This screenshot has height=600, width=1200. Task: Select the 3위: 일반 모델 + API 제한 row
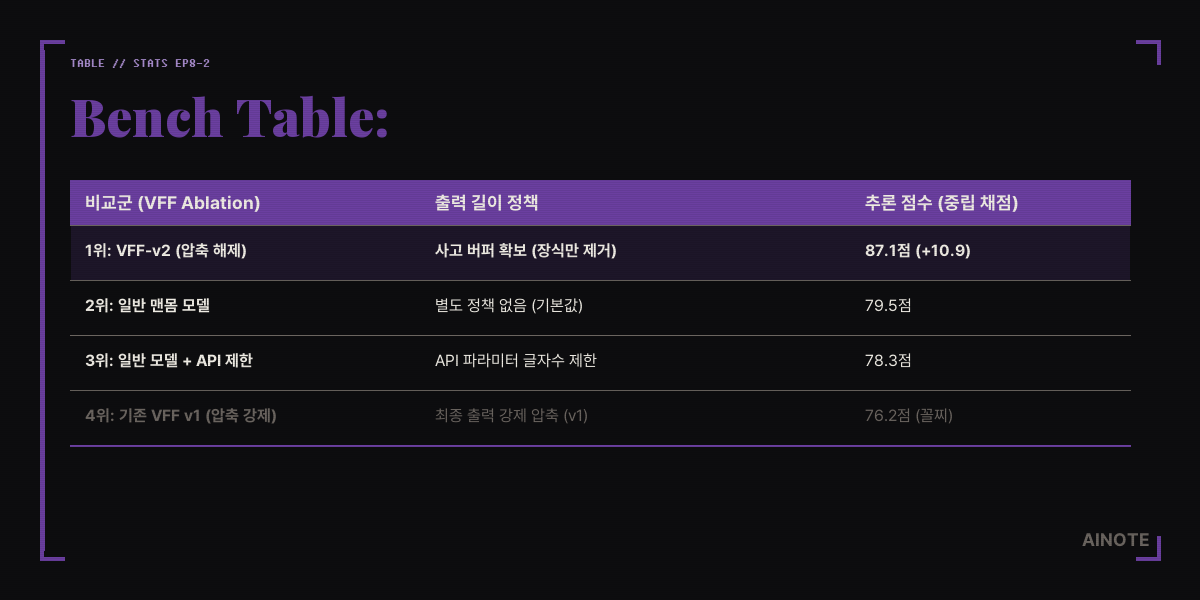[x=600, y=363]
